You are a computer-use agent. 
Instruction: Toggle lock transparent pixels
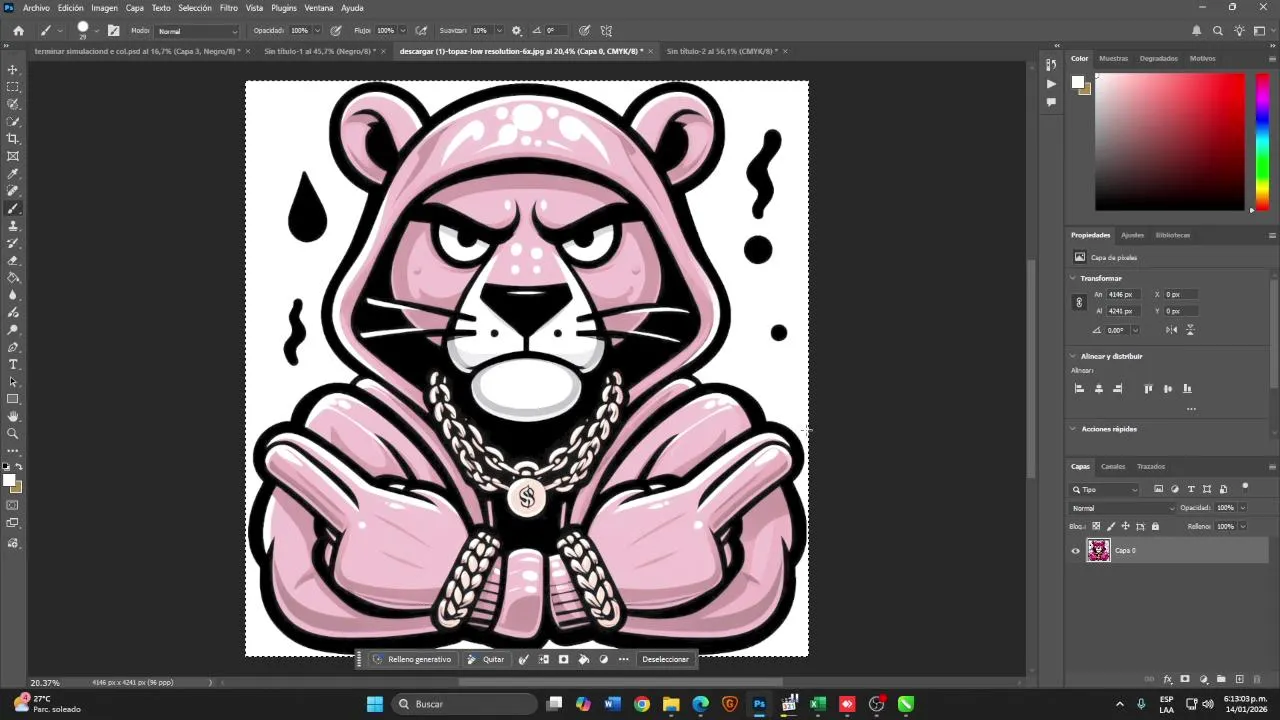(x=1096, y=526)
